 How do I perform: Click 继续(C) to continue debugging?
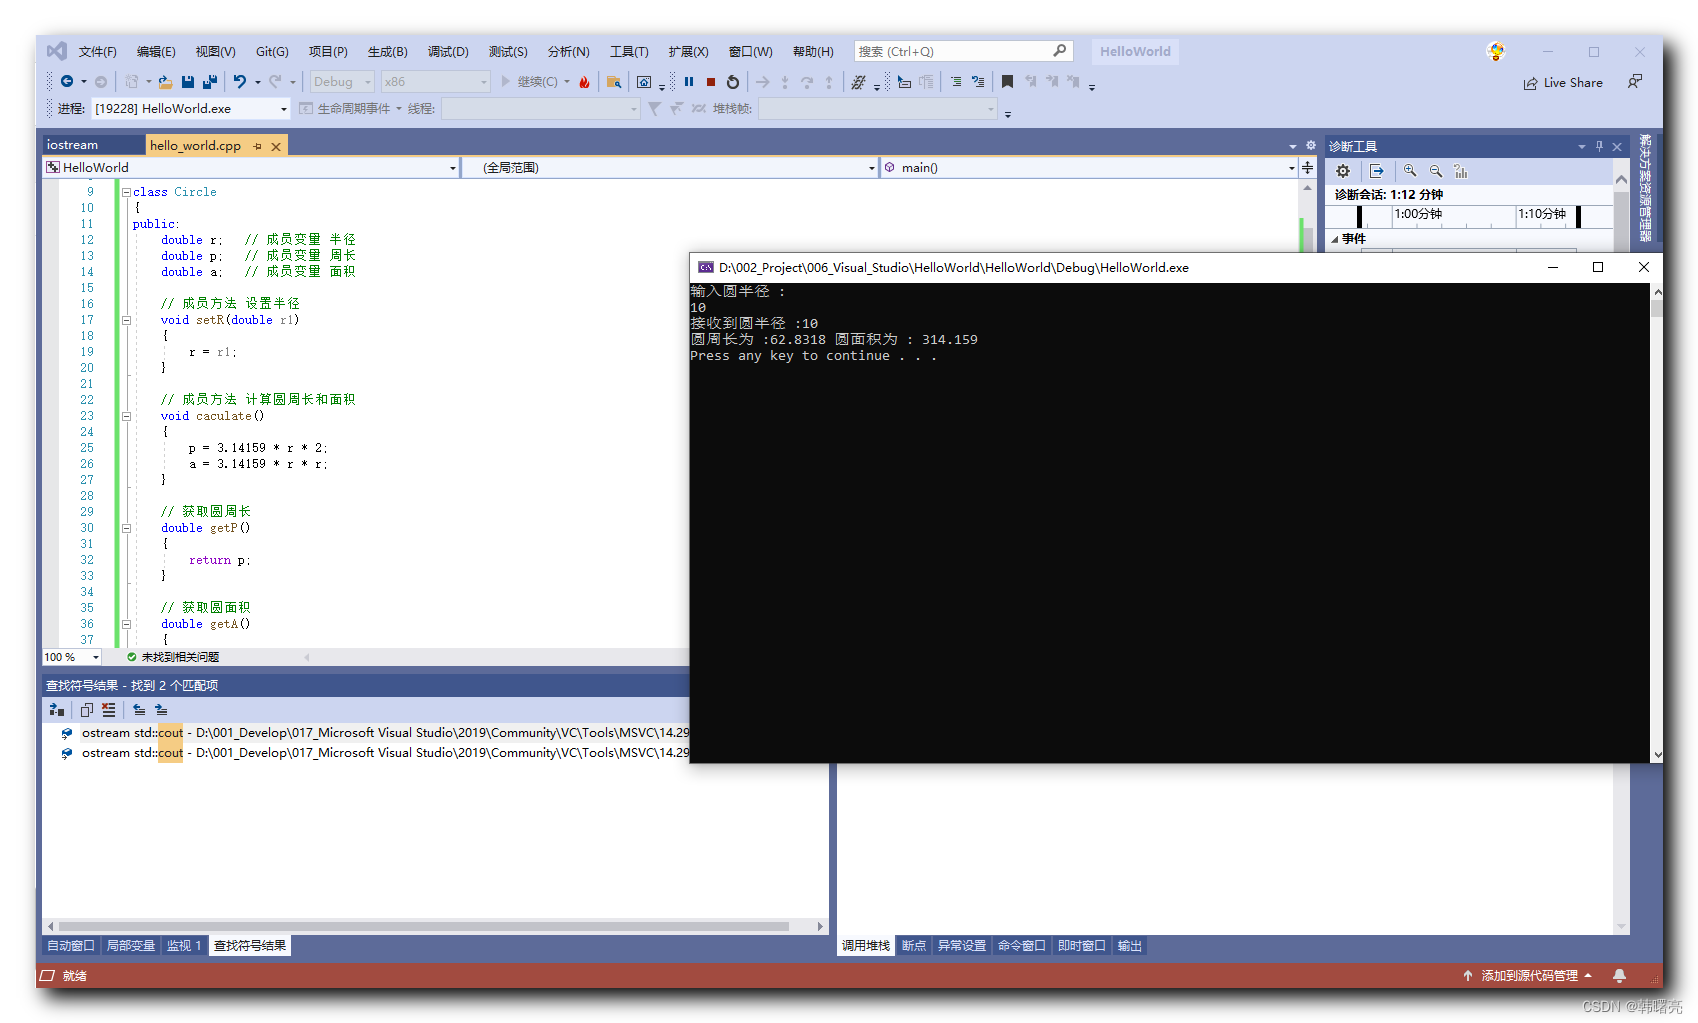[x=536, y=82]
